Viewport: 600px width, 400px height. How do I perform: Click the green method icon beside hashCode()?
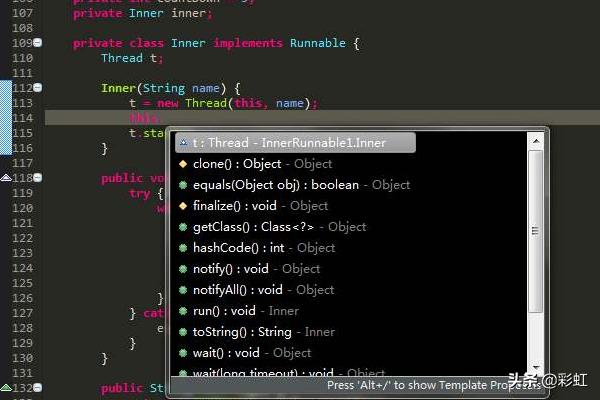pos(183,248)
